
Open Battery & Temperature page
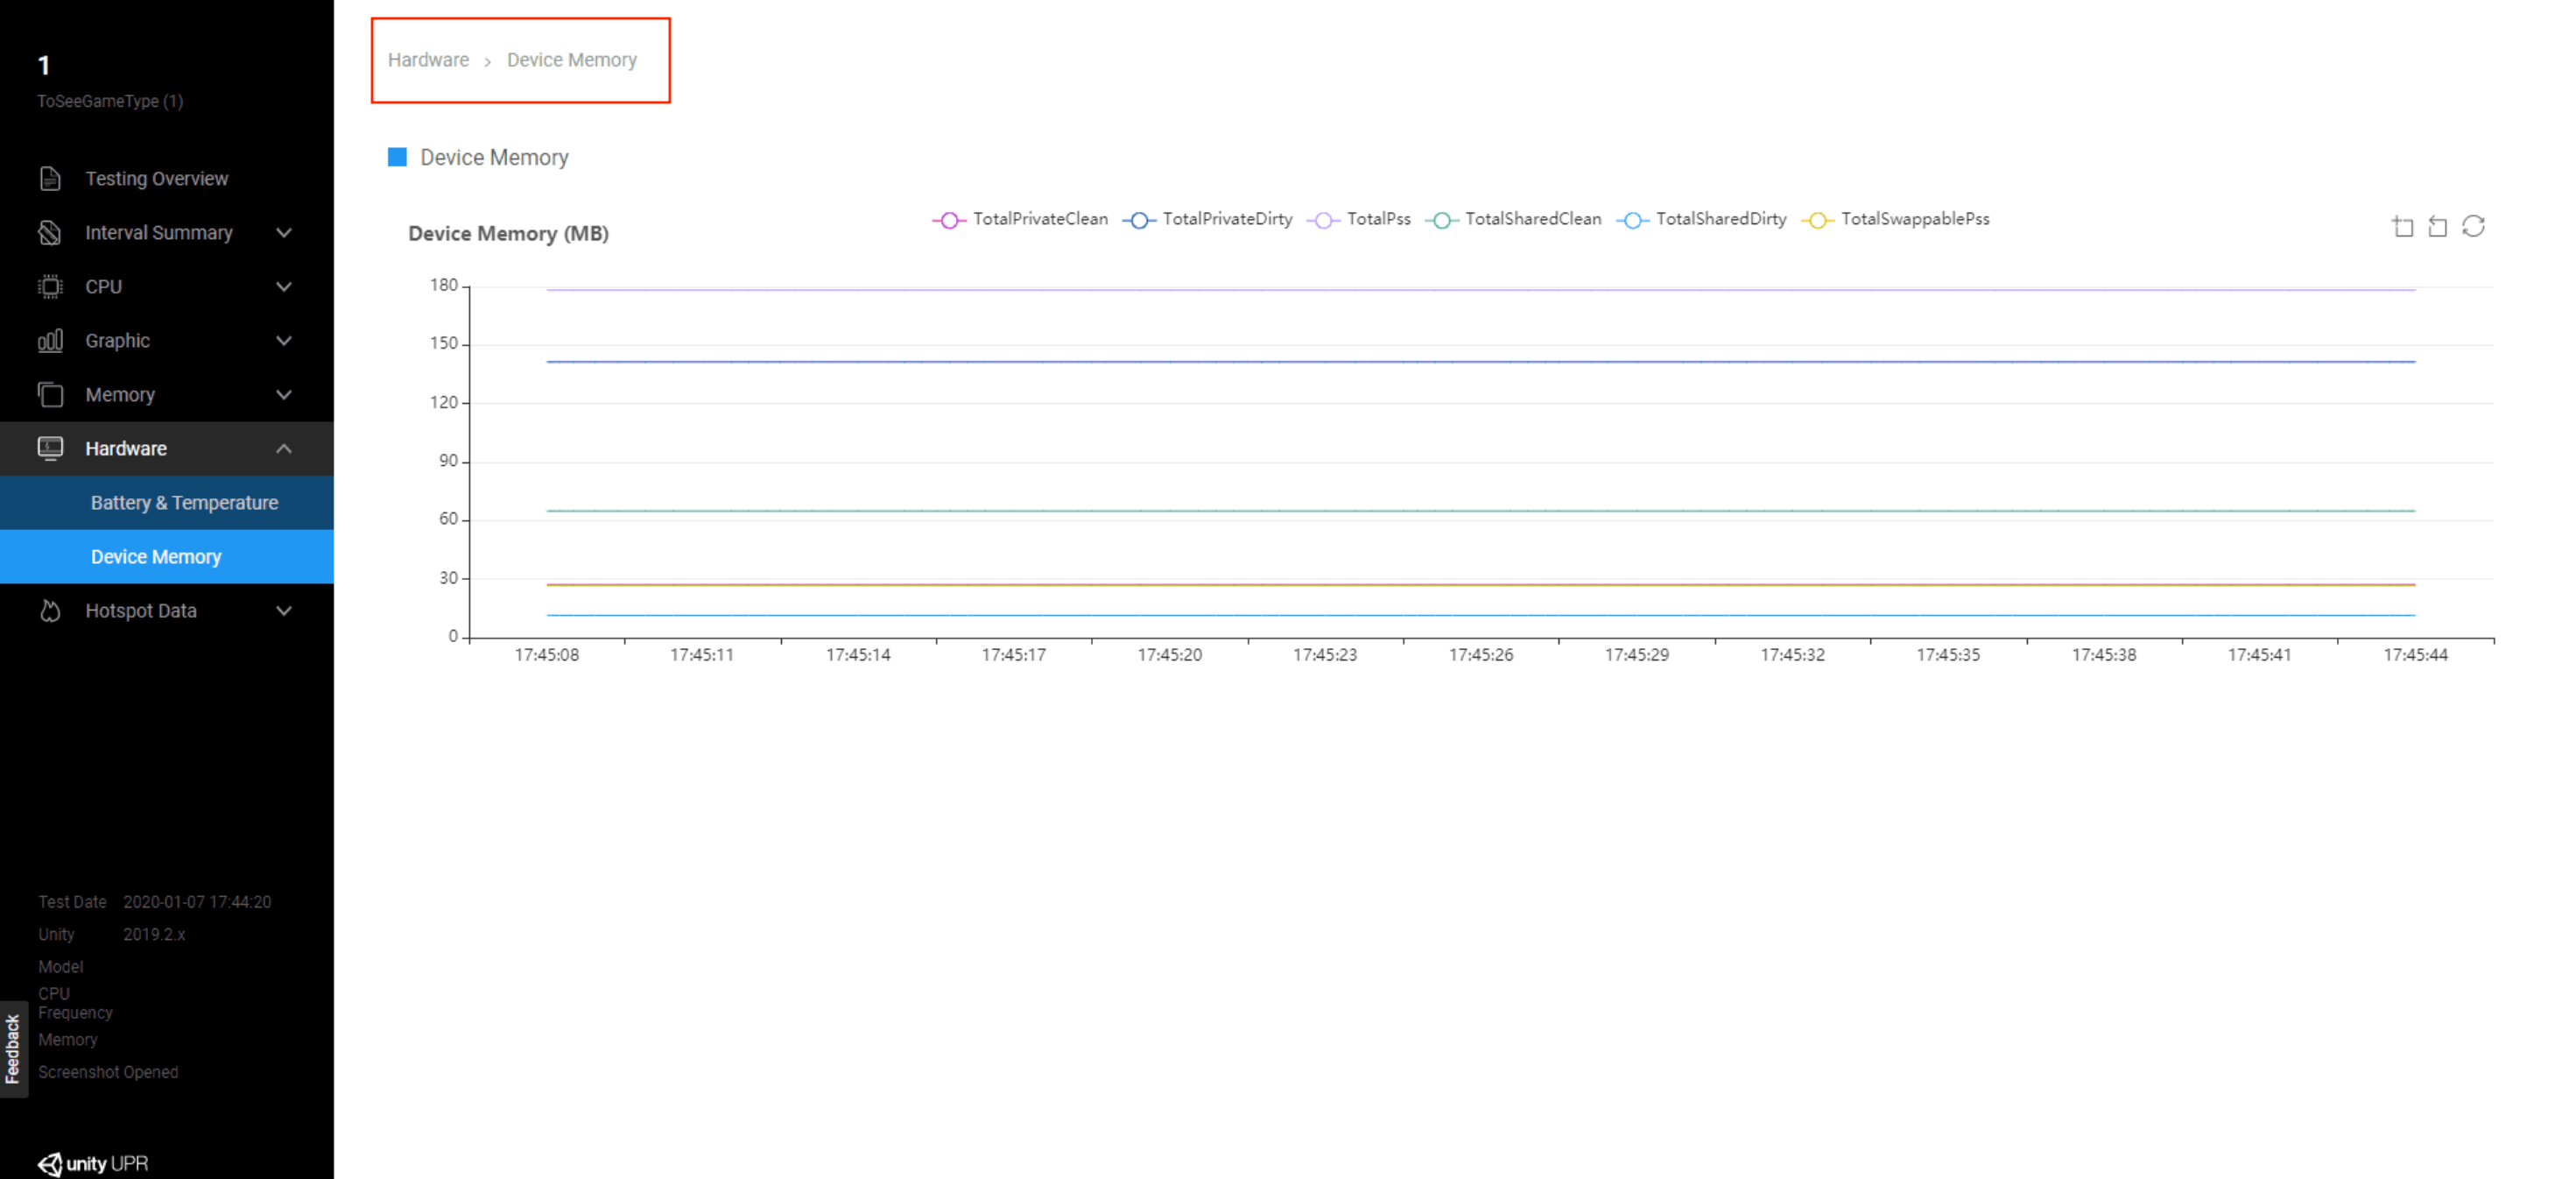click(x=184, y=503)
